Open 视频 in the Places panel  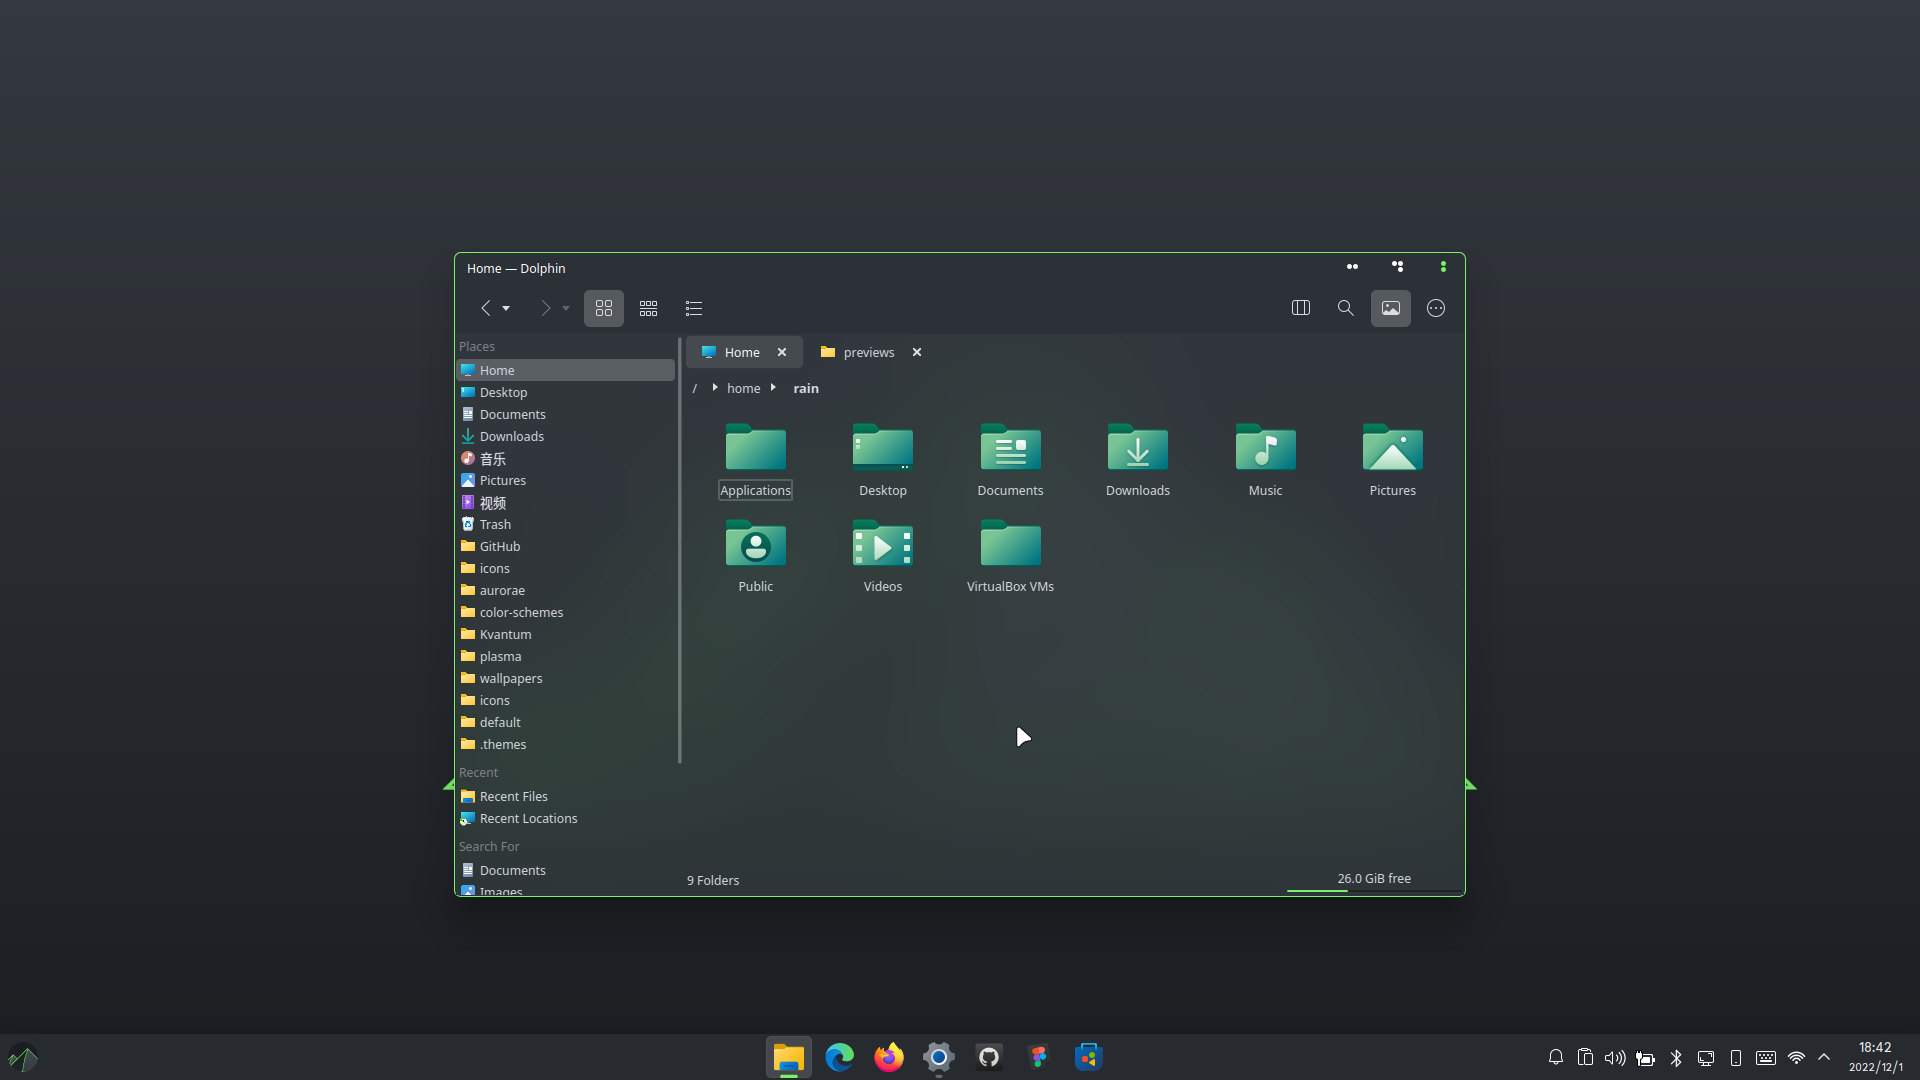(566, 502)
